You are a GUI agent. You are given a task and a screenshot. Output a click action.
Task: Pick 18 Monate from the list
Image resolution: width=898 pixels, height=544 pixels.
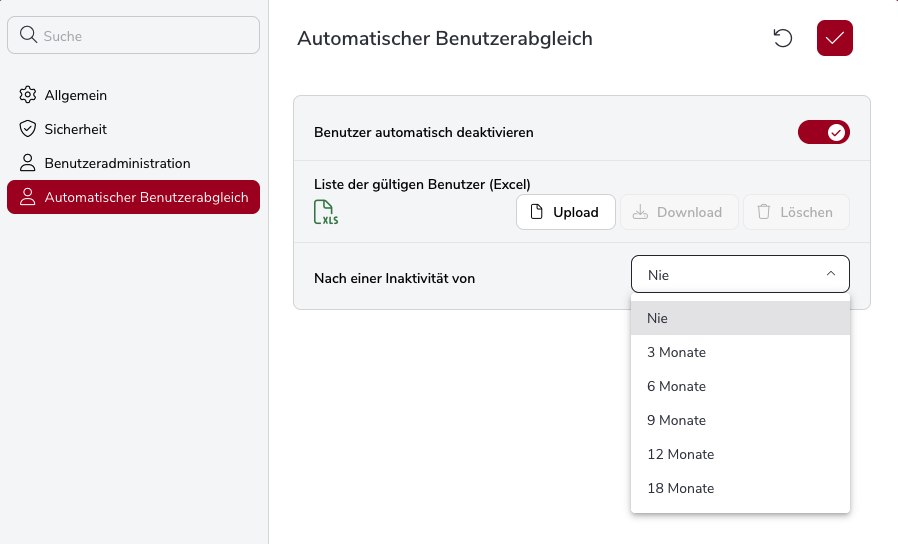[681, 488]
